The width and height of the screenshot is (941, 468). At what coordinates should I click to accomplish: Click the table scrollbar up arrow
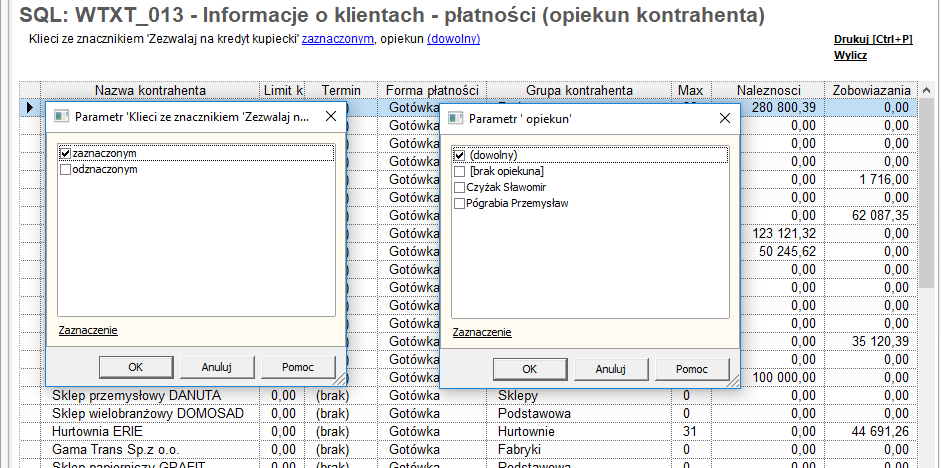926,91
